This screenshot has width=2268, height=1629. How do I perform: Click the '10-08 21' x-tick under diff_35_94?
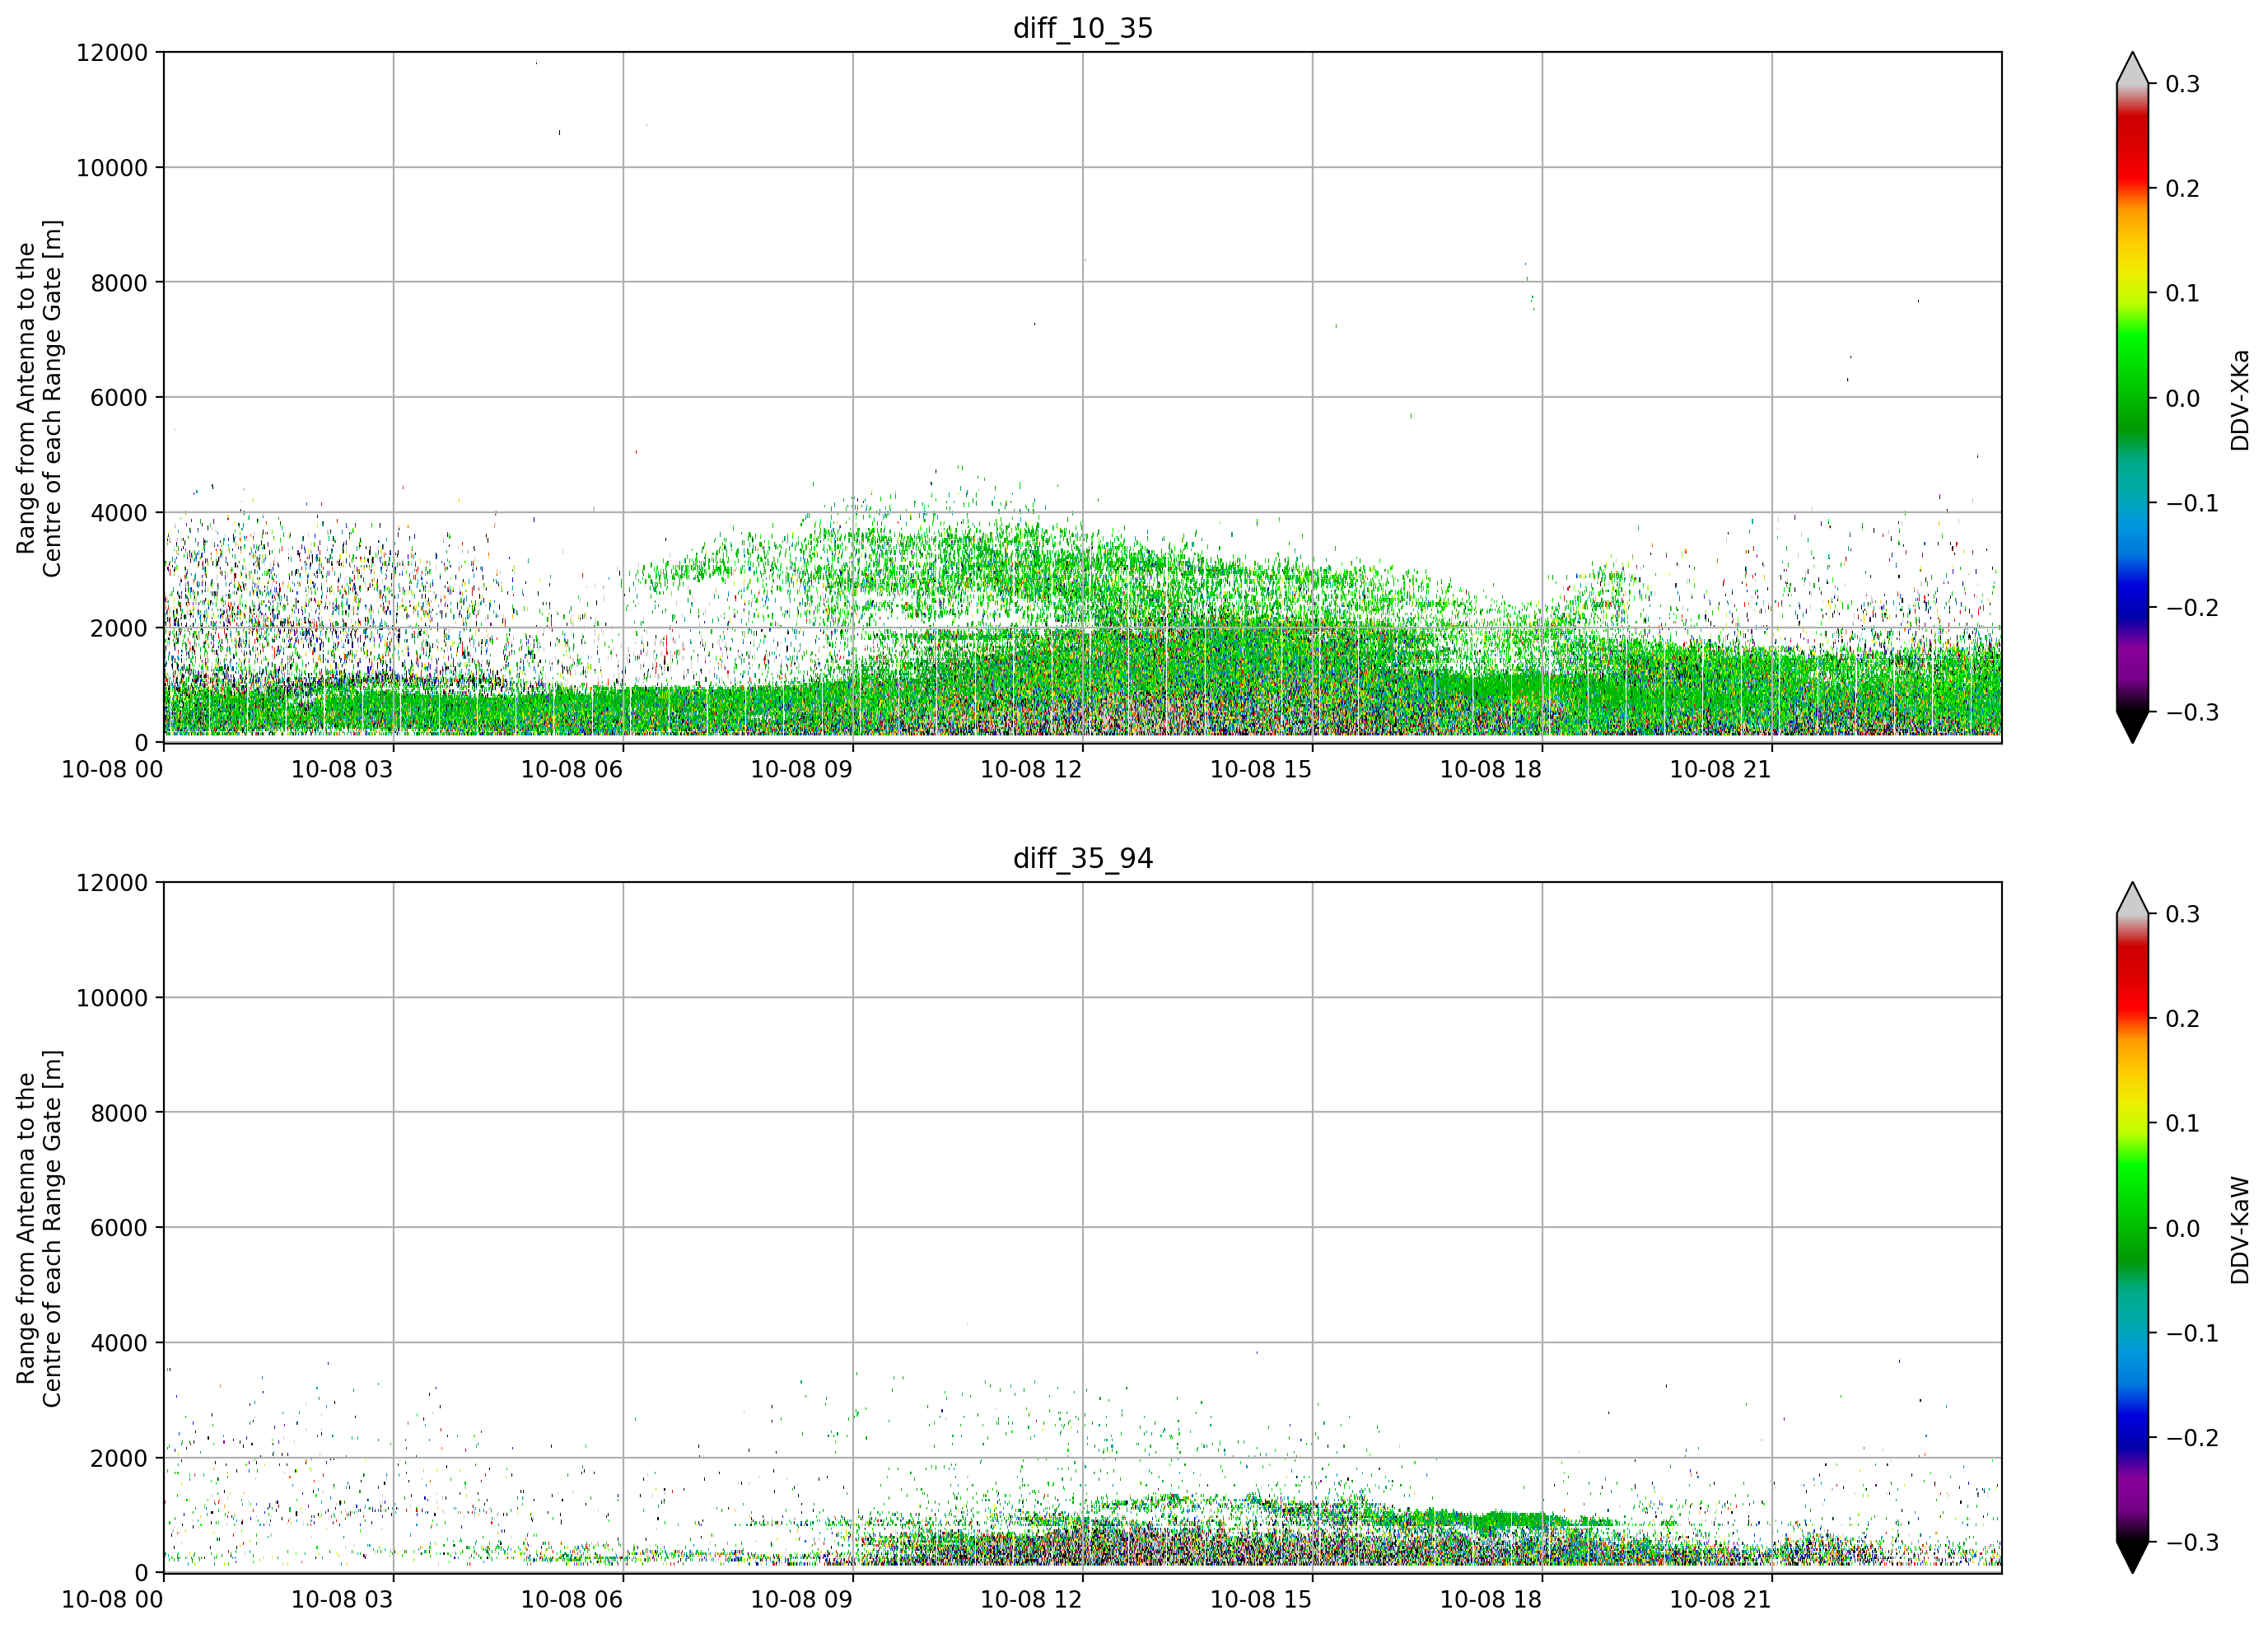tap(1721, 1599)
